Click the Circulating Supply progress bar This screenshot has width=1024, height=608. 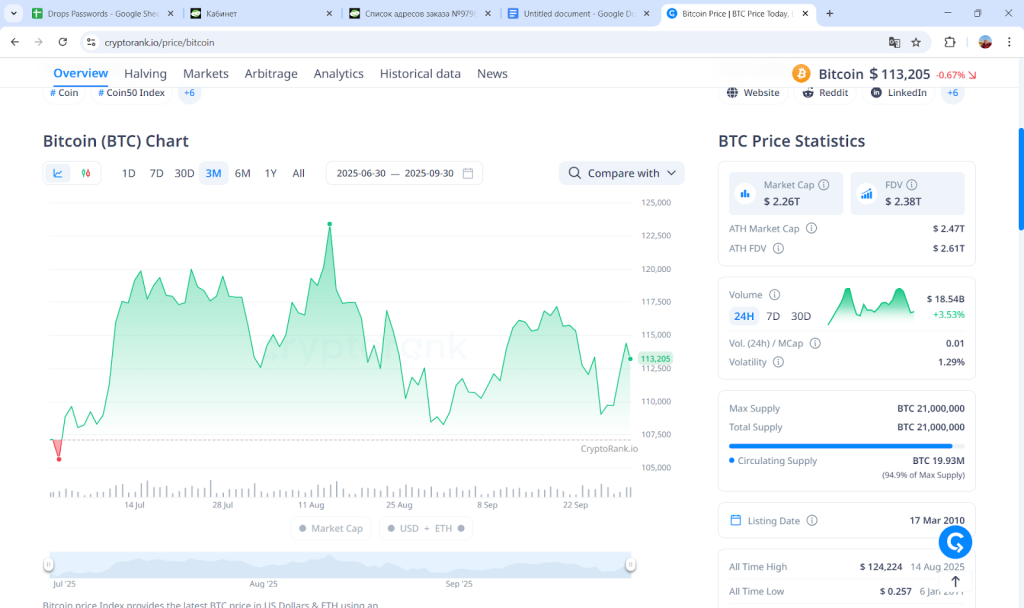pos(843,446)
